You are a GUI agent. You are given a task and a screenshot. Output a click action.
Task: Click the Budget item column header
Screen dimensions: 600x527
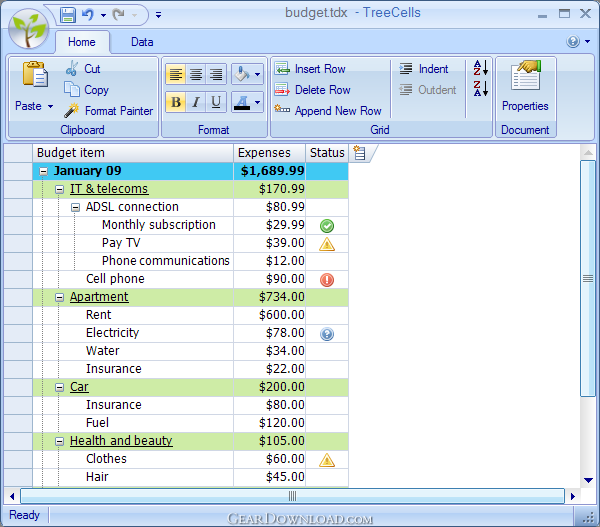133,153
